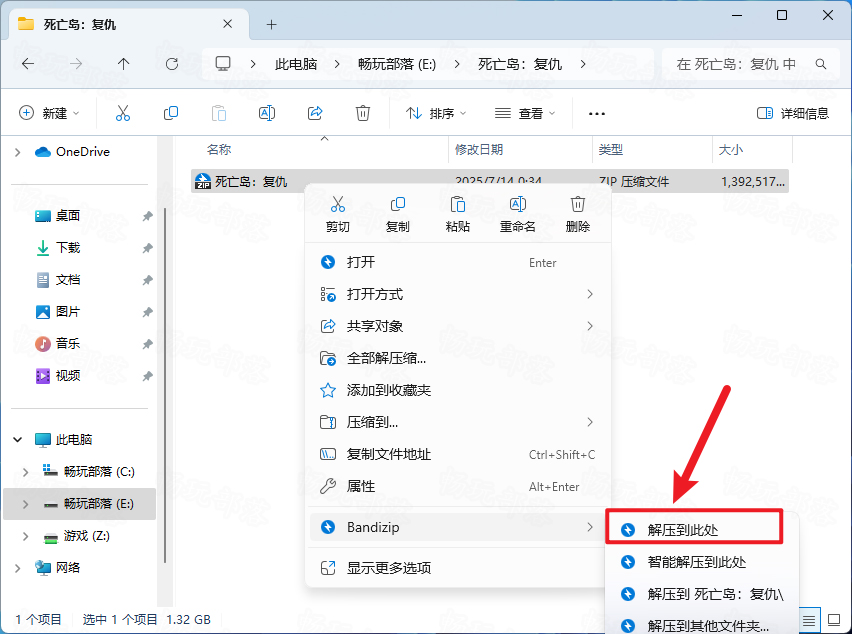Click 删除 in the context menu
Image resolution: width=852 pixels, height=634 pixels.
click(578, 214)
